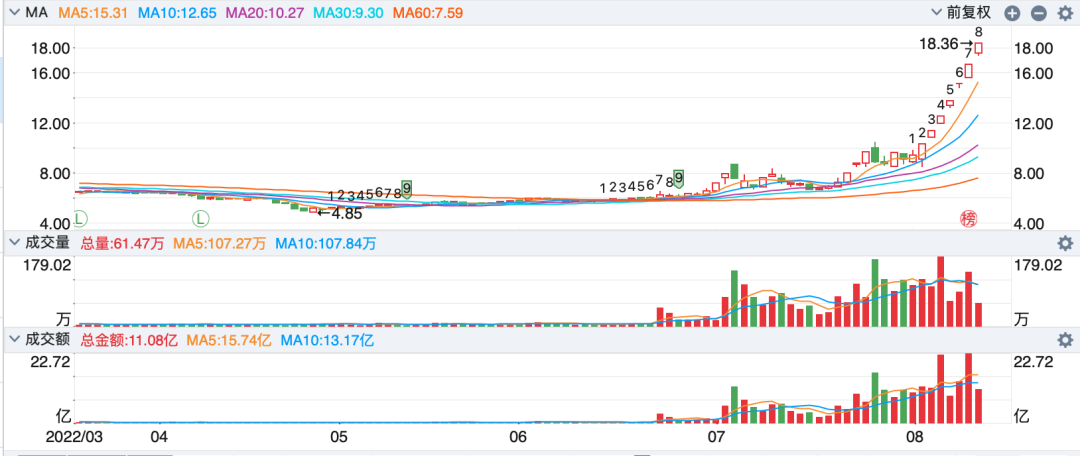
Task: Click the leftmost green L marker
Action: pyautogui.click(x=80, y=218)
